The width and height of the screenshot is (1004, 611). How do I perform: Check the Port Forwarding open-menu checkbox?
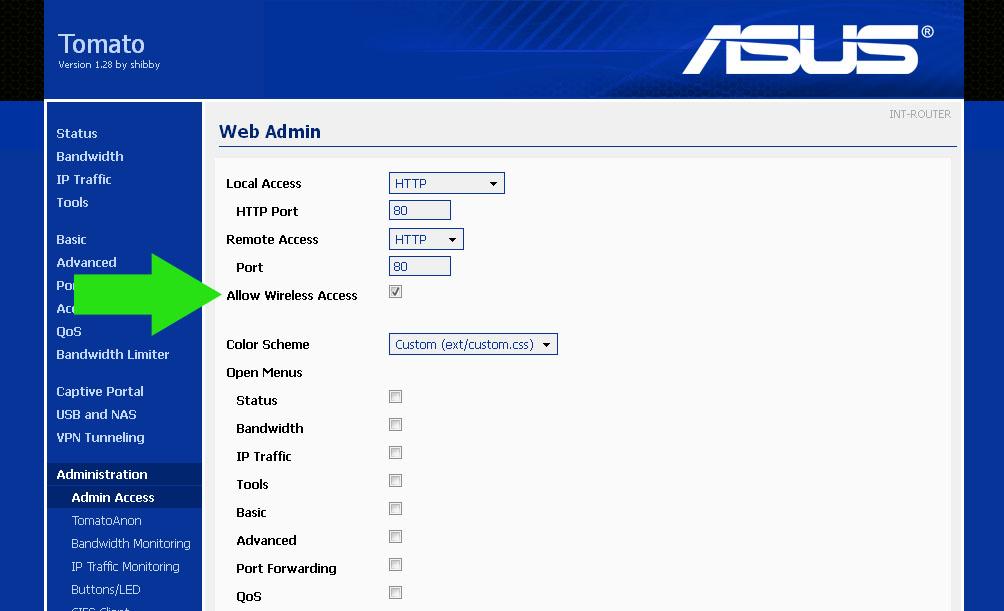[x=396, y=565]
